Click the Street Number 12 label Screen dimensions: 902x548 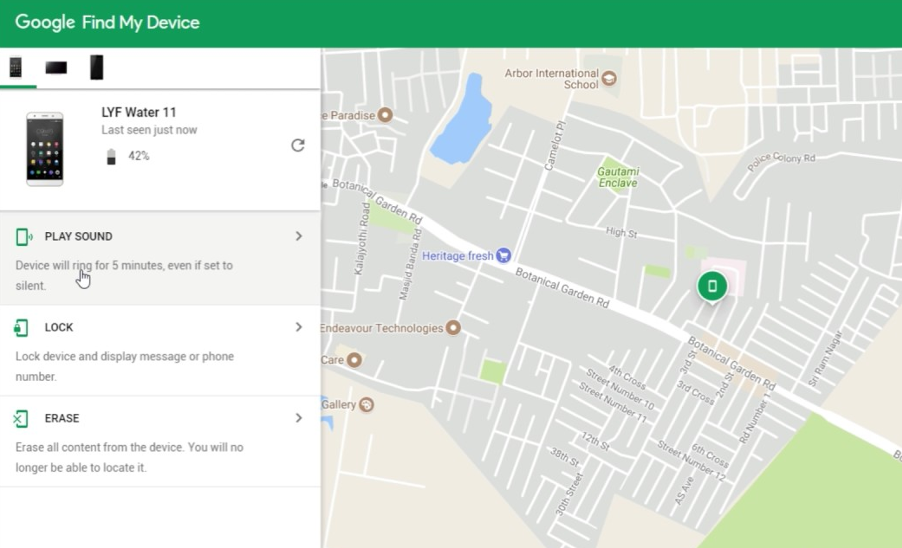click(691, 461)
